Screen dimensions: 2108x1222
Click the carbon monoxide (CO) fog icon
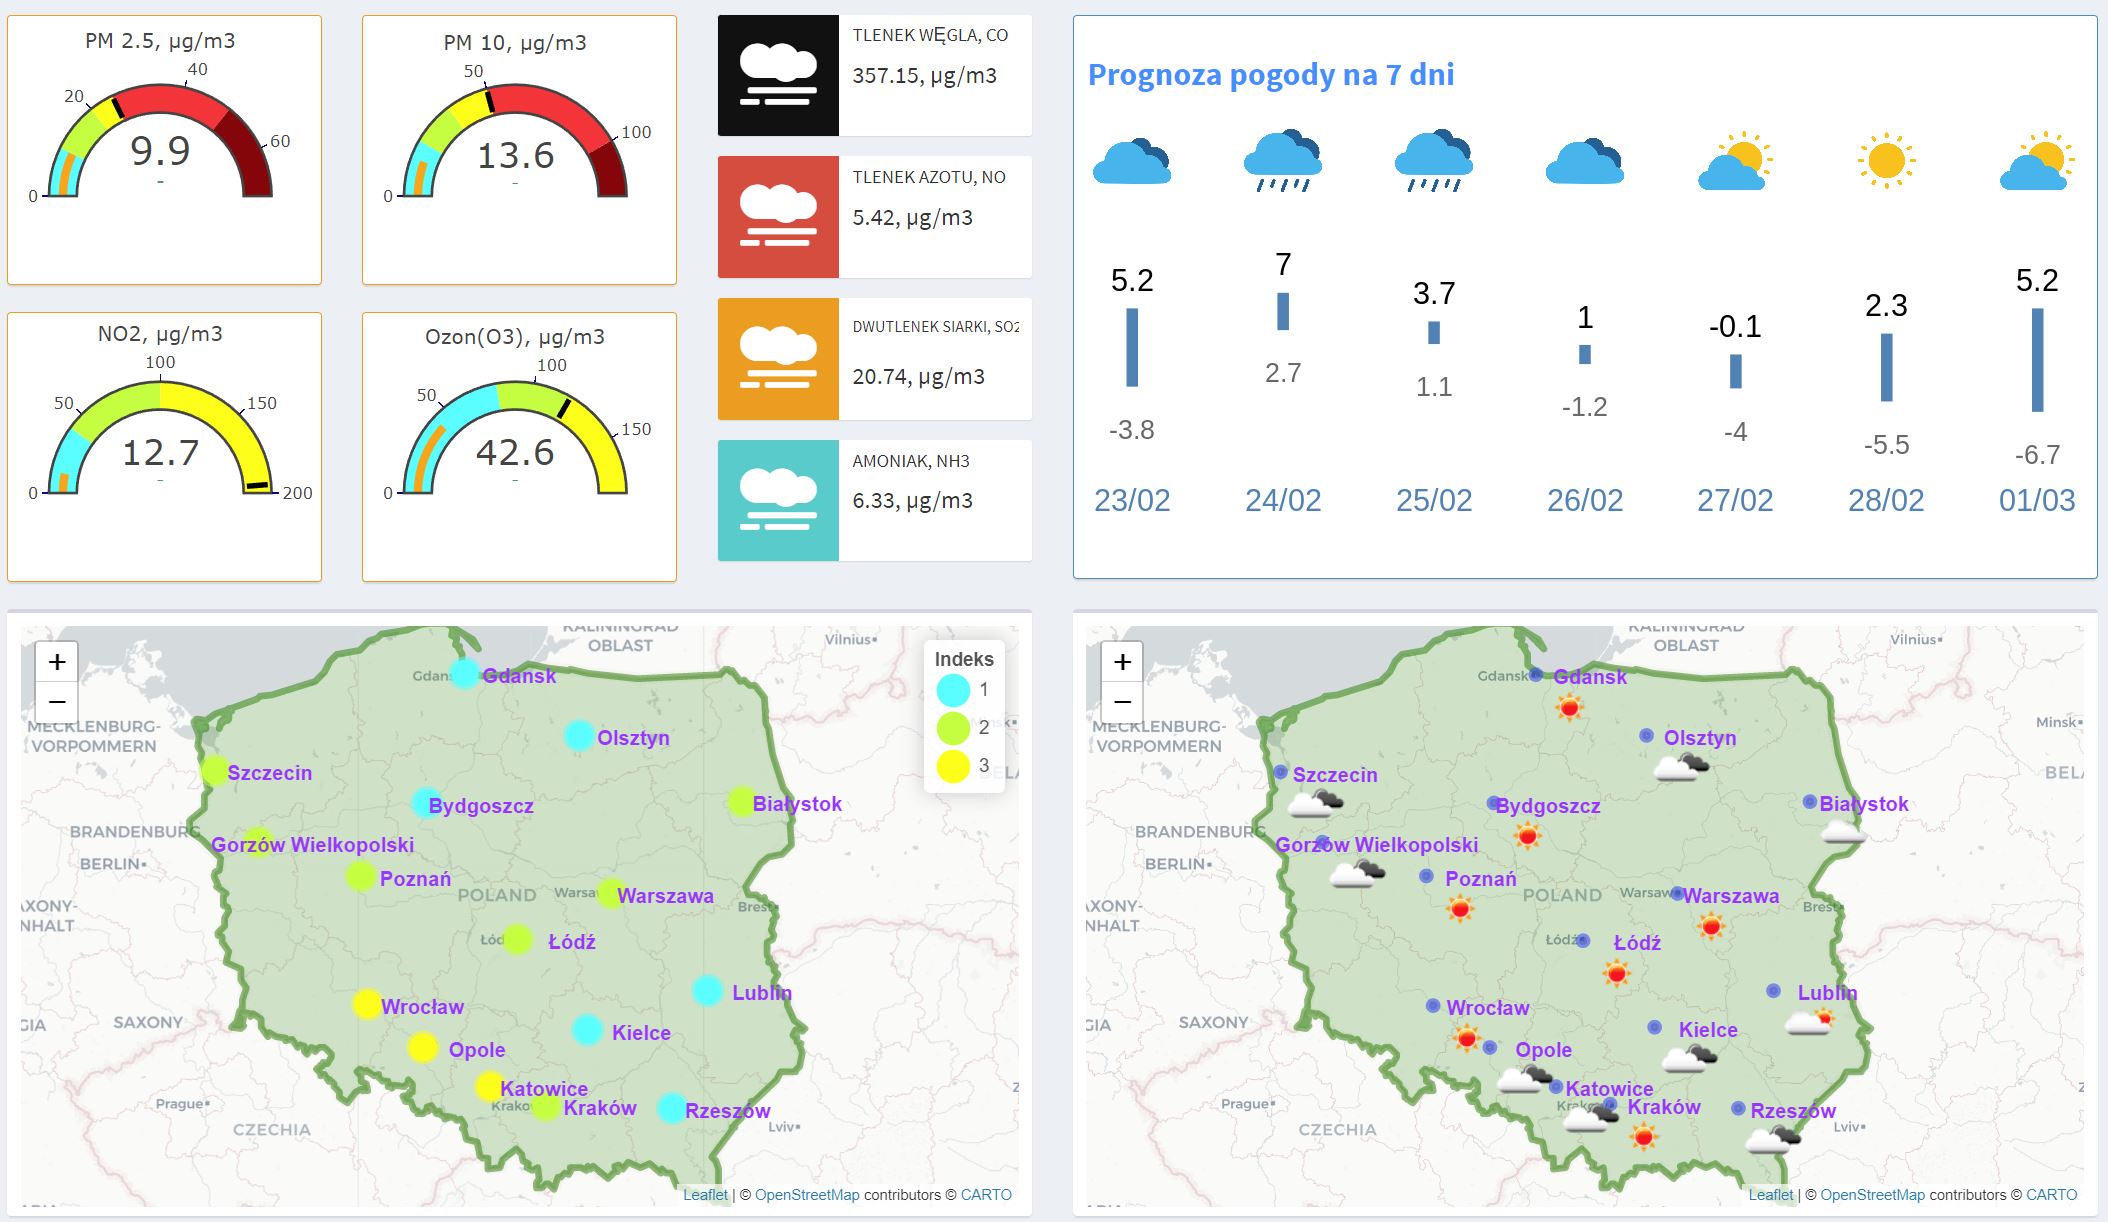[x=778, y=75]
